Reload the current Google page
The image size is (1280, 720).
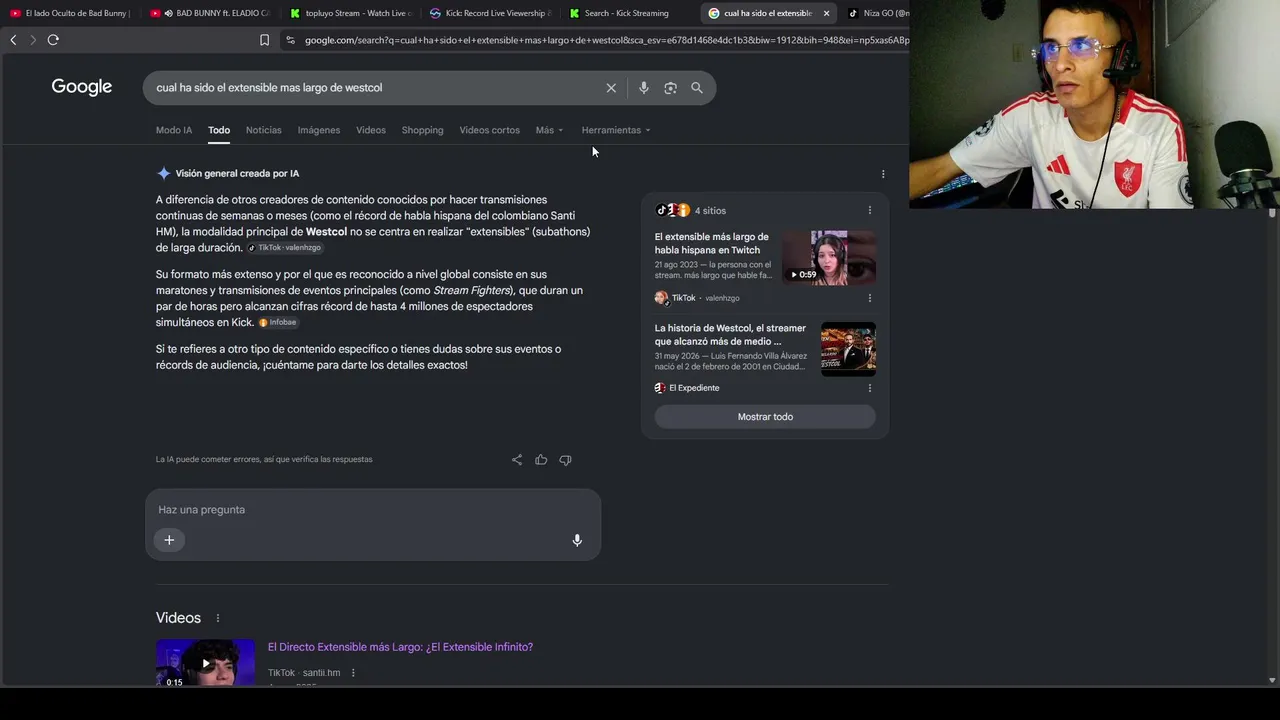(x=53, y=40)
